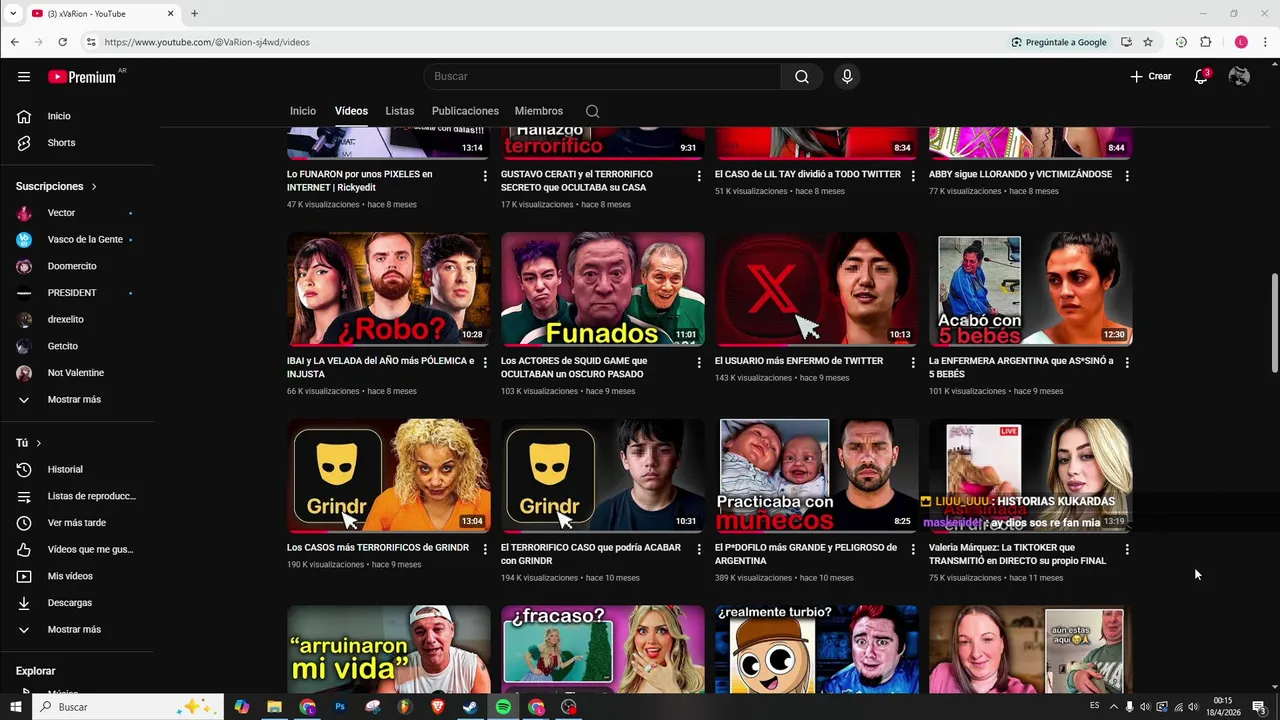
Task: Play the Squid Game Funados thumbnail
Action: click(603, 289)
